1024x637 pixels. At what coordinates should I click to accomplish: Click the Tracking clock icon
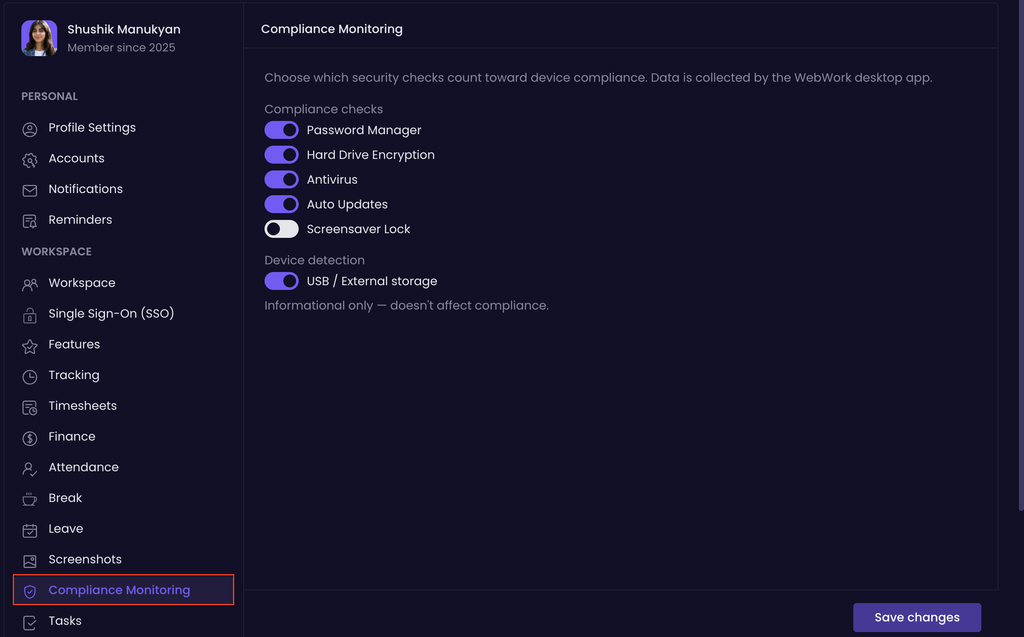[29, 377]
